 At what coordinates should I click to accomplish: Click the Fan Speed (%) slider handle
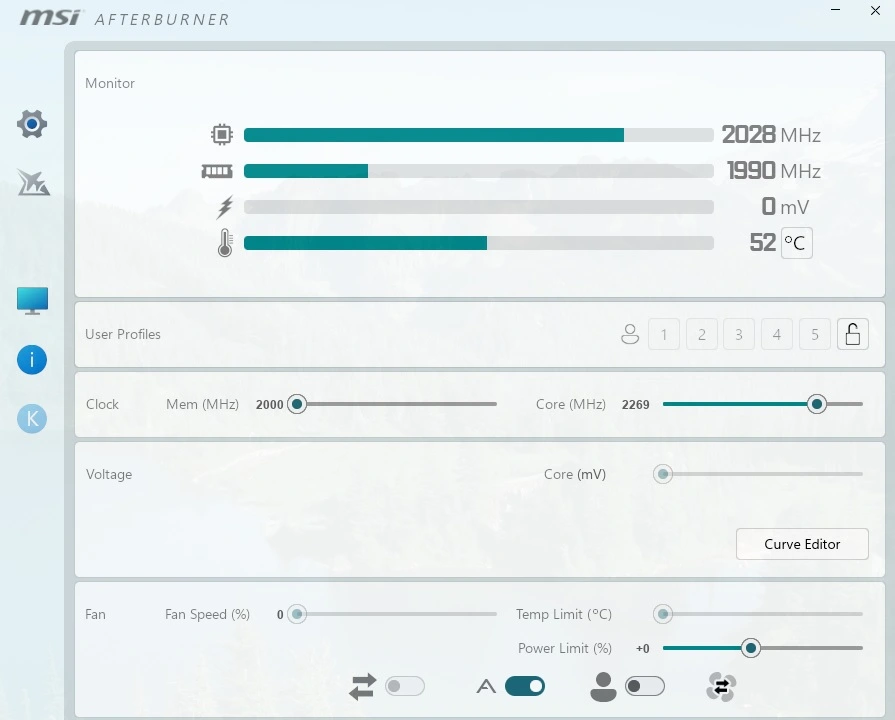tap(297, 614)
